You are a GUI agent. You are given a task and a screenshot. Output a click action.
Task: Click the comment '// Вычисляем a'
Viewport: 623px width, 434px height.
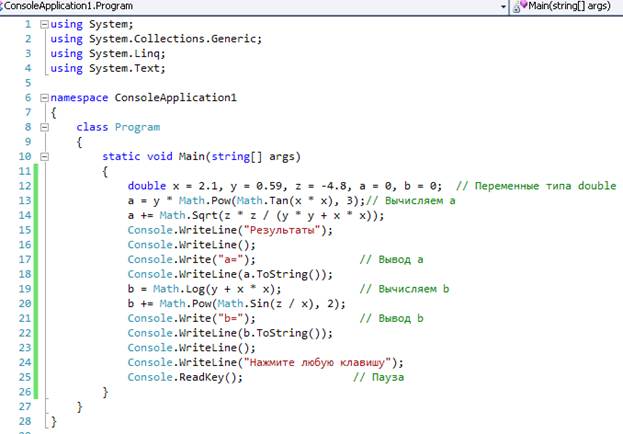410,201
